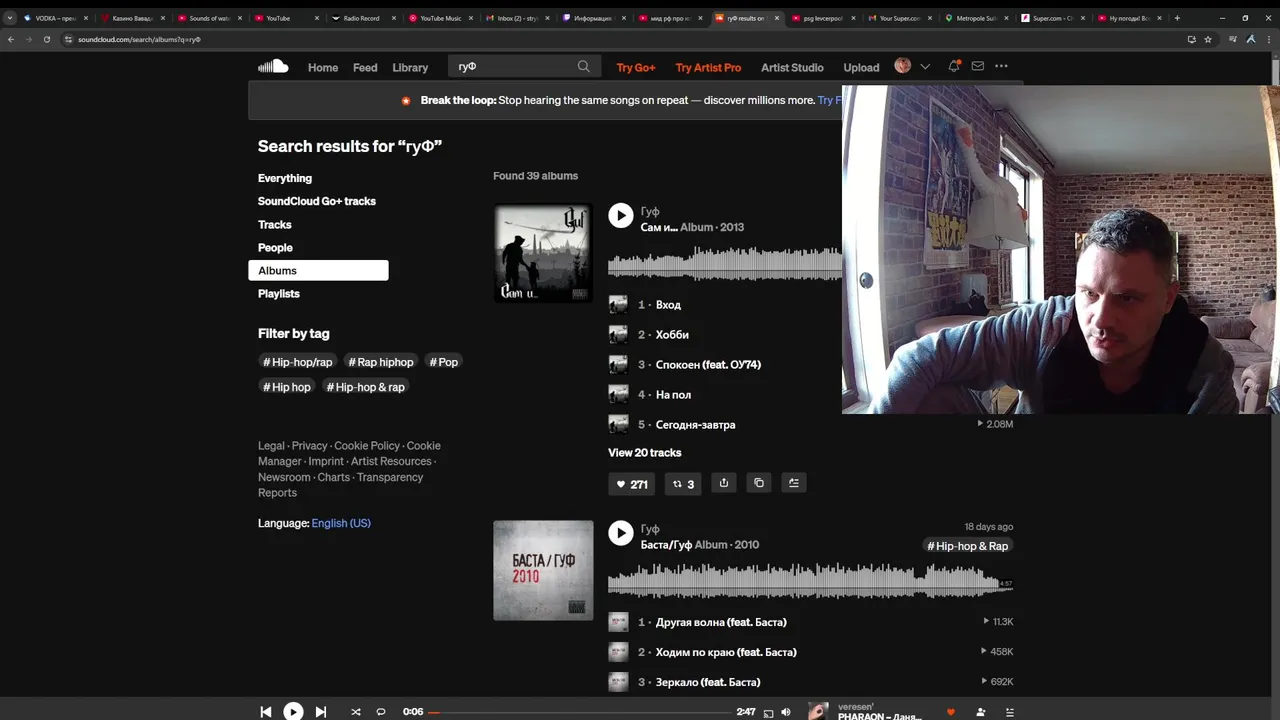Select the #Hip hop tag
This screenshot has height=720, width=1280.
(x=287, y=387)
